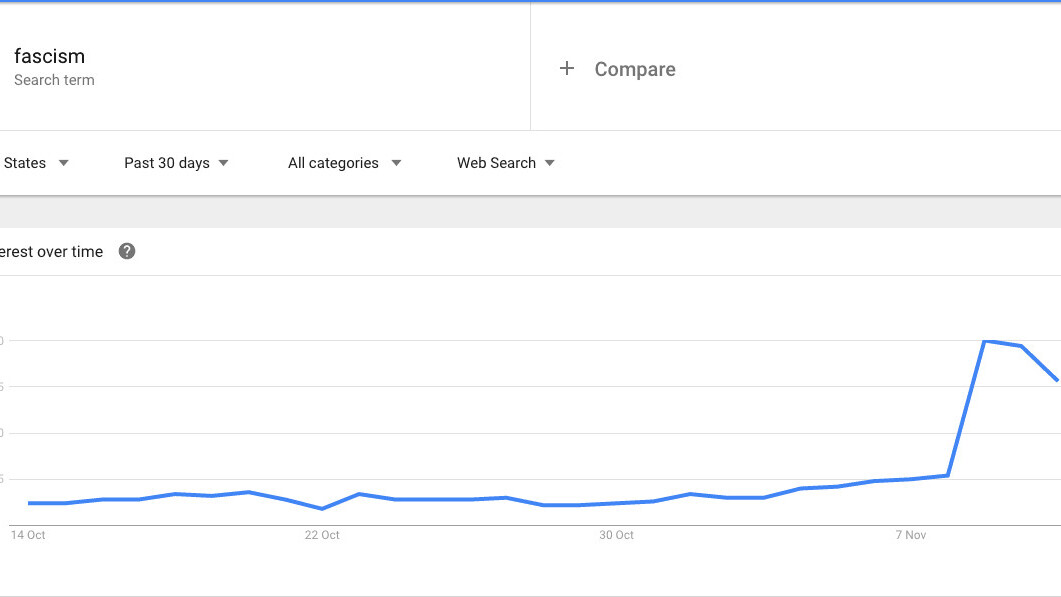
Task: Click the 14 Oct axis date label
Action: 28,535
